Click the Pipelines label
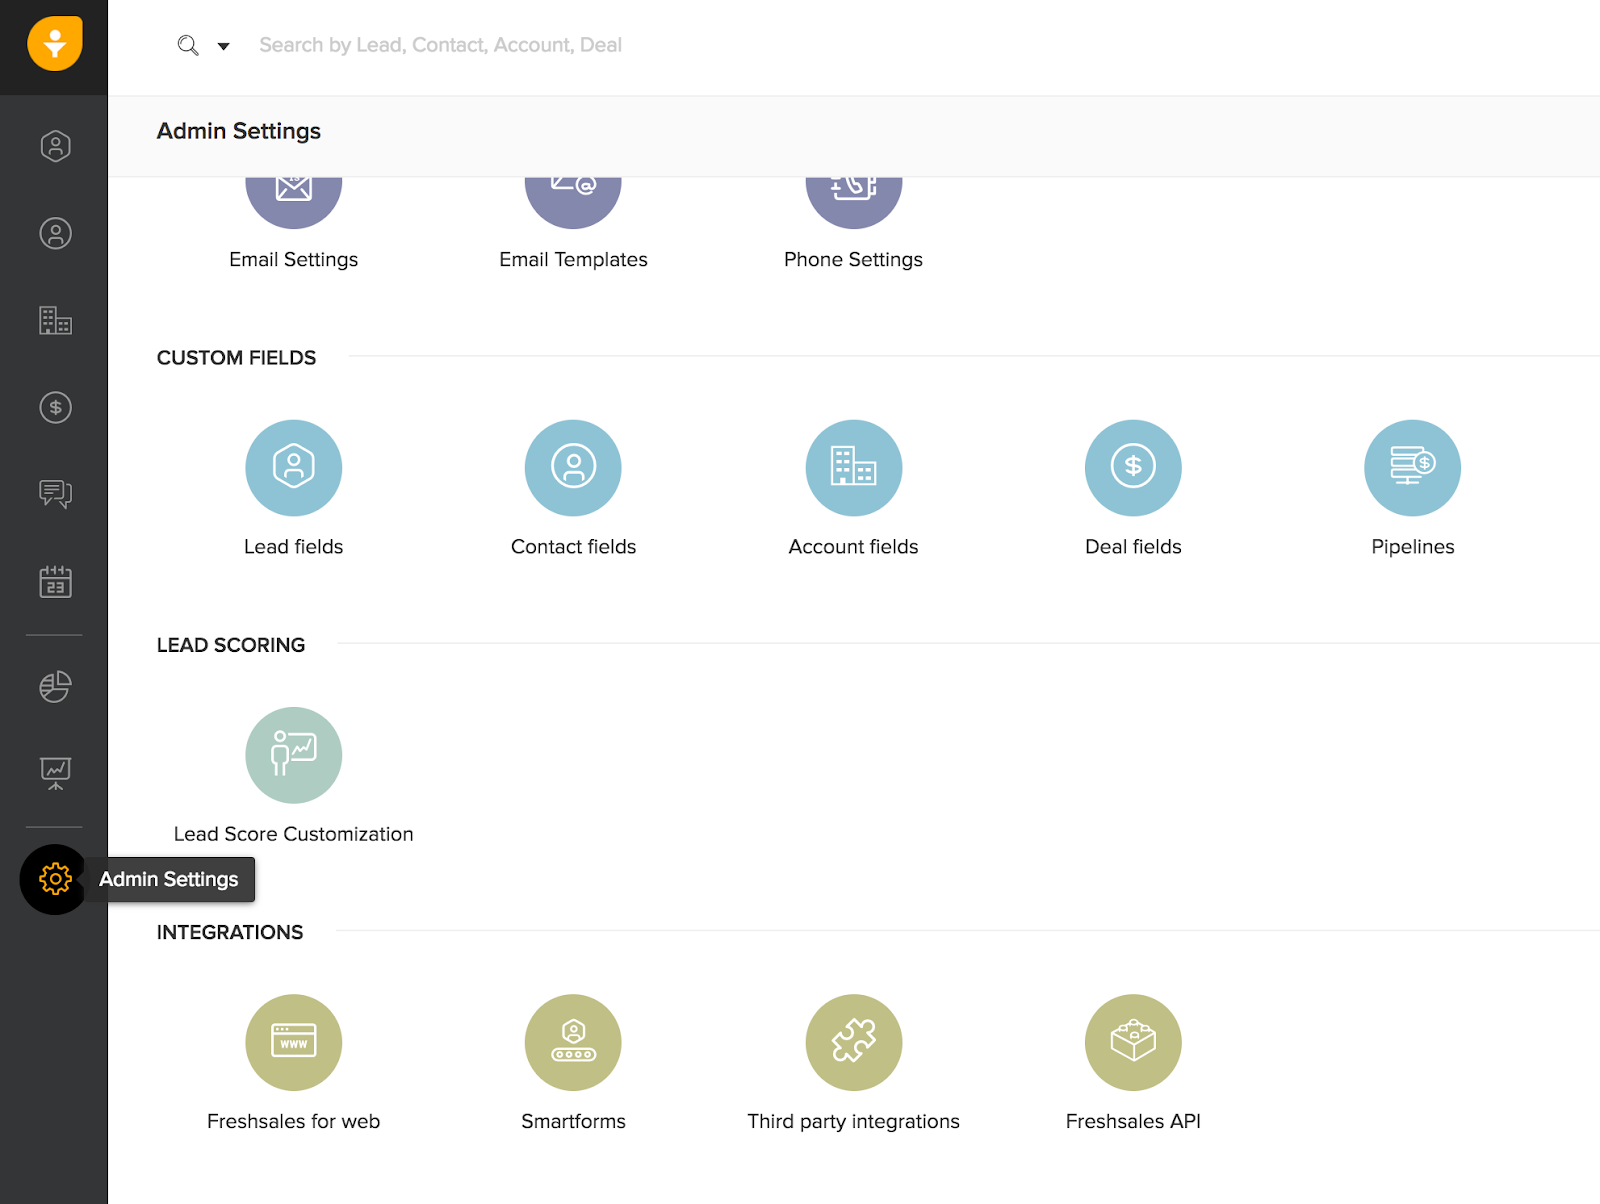1600x1204 pixels. 1413,547
